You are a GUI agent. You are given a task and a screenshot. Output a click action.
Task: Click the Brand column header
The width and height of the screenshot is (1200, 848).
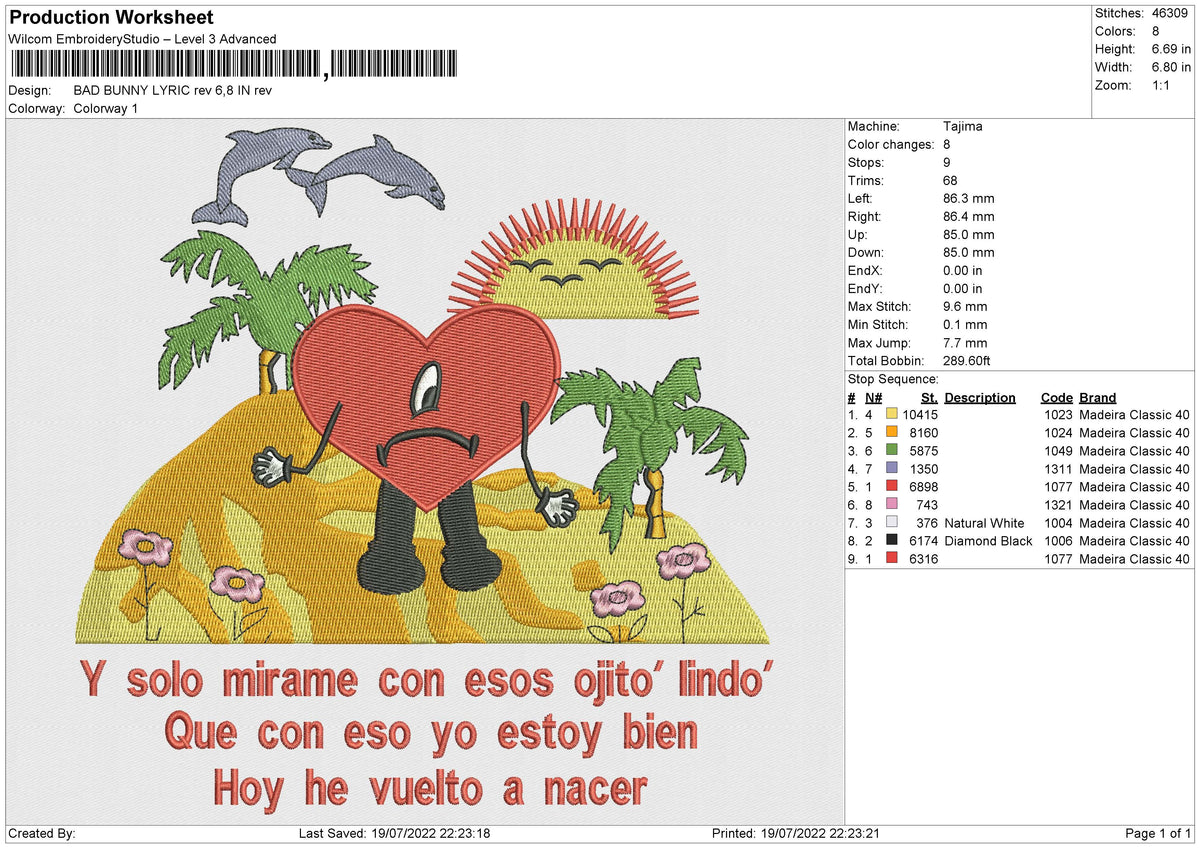click(x=1098, y=398)
